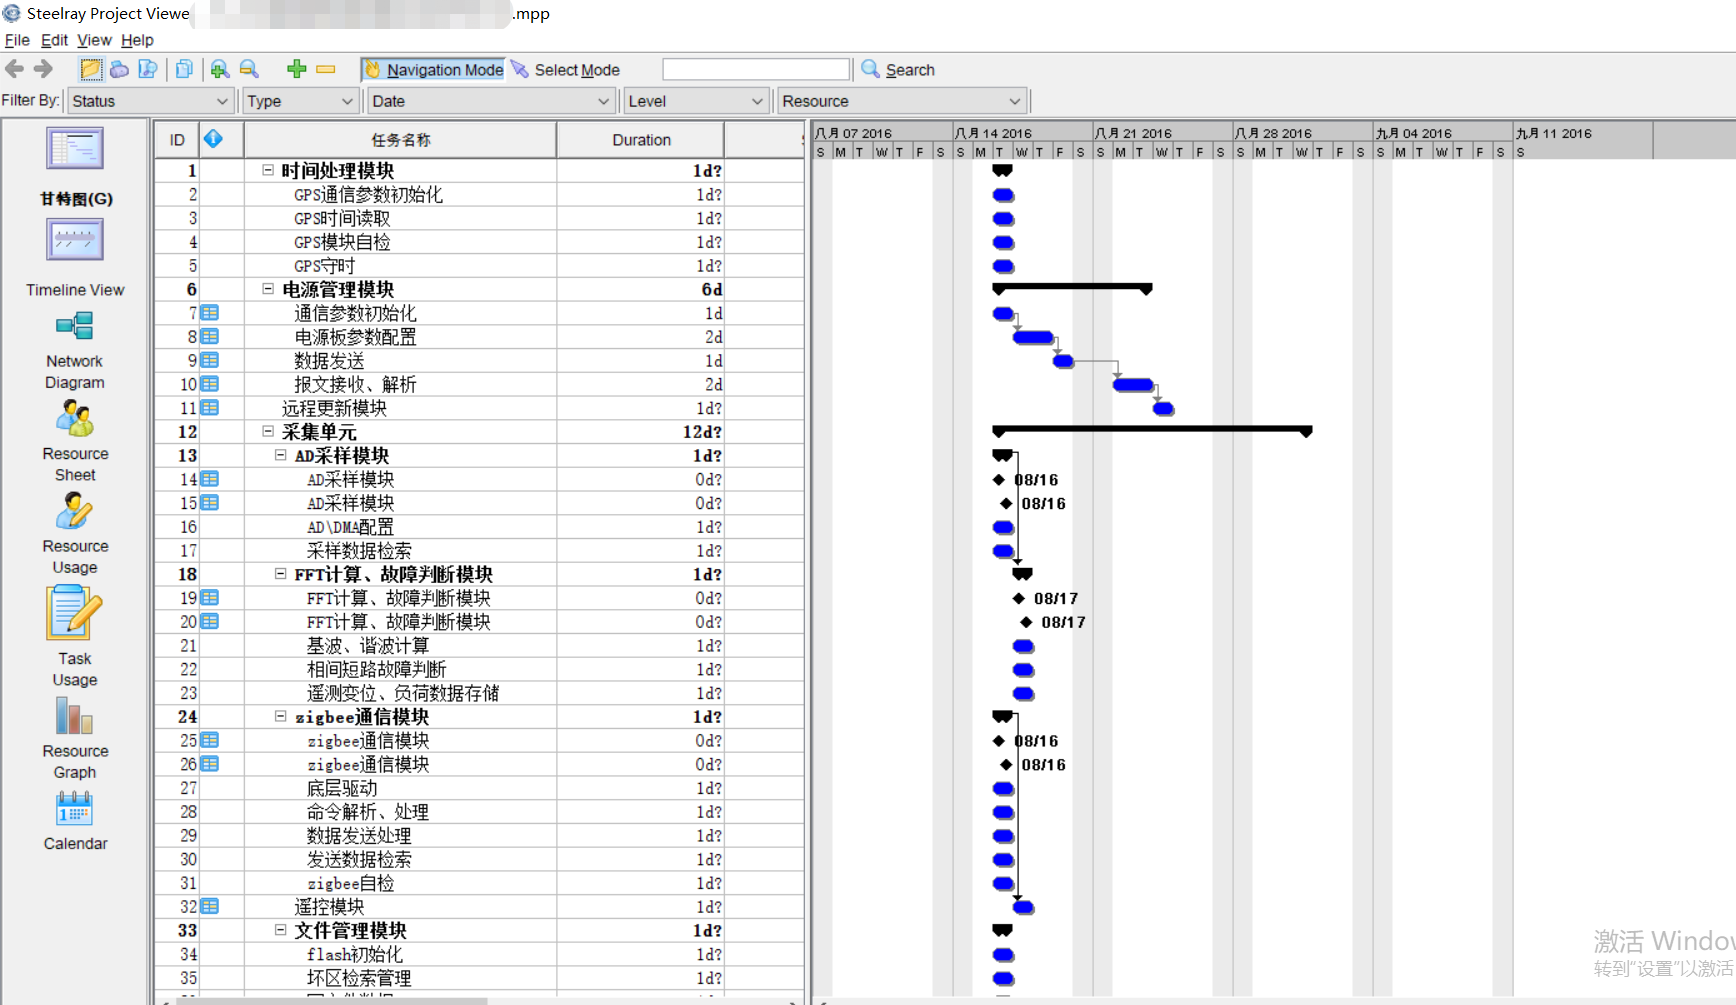Select the GPS时间读取 task row

click(479, 218)
